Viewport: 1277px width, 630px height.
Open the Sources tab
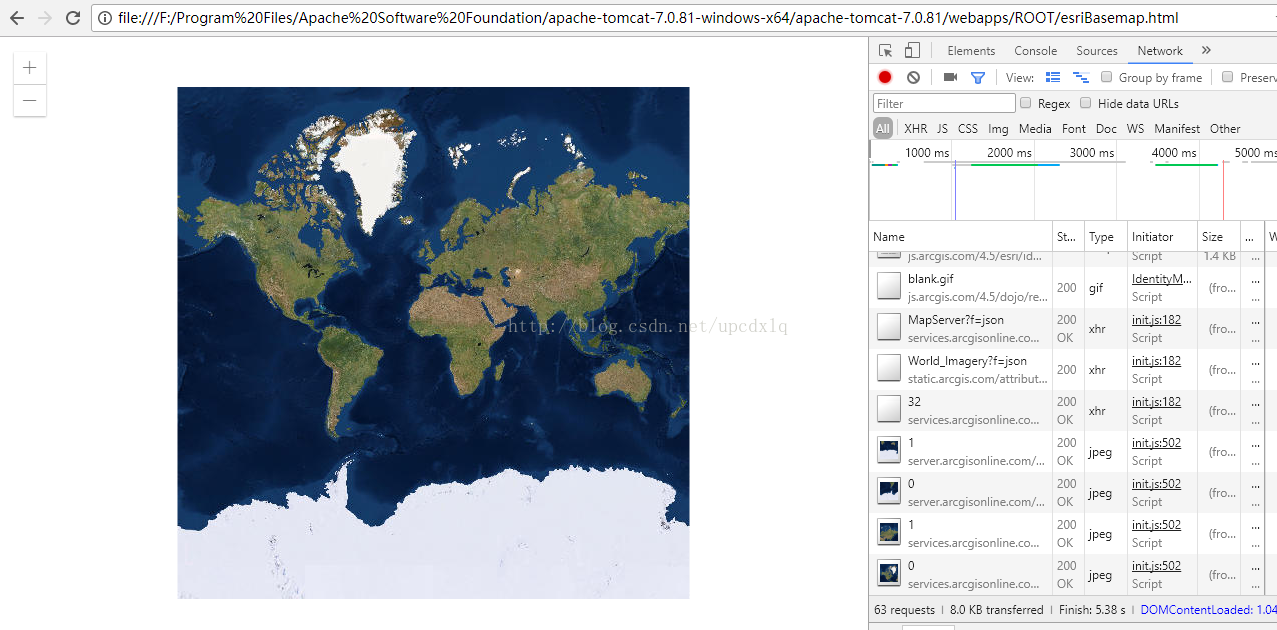[1096, 51]
